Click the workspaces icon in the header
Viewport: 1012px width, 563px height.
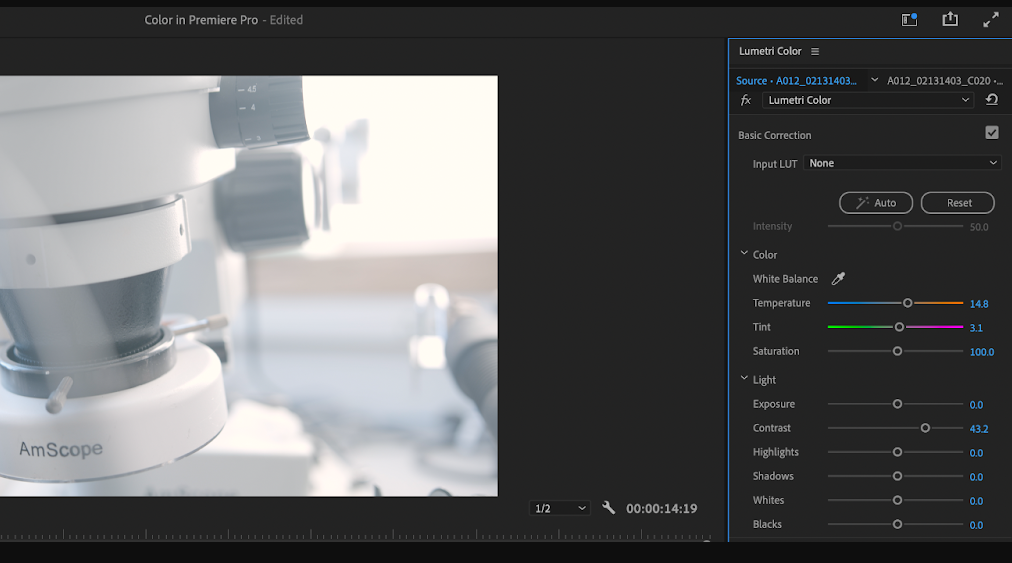point(909,19)
